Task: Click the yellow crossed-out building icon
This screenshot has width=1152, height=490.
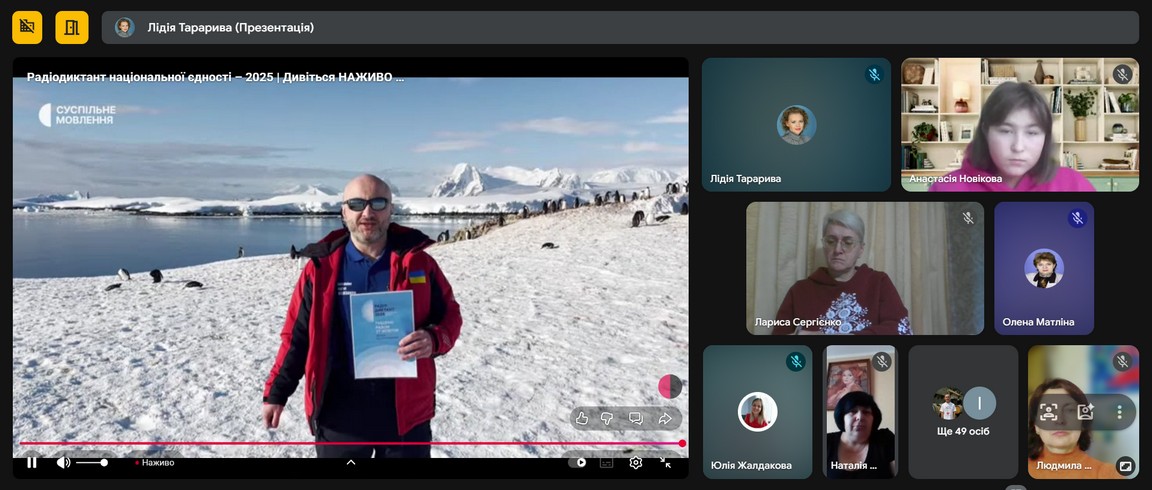Action: point(27,27)
